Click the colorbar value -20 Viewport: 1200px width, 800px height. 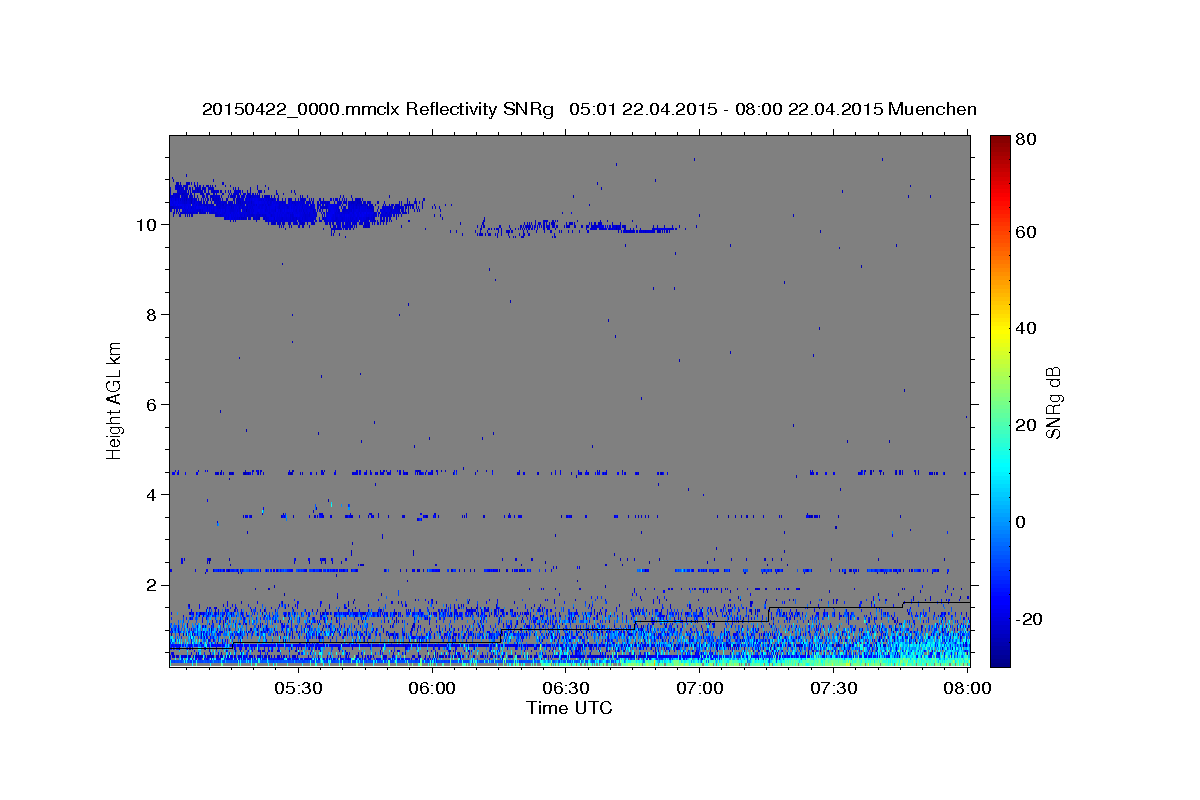1028,619
